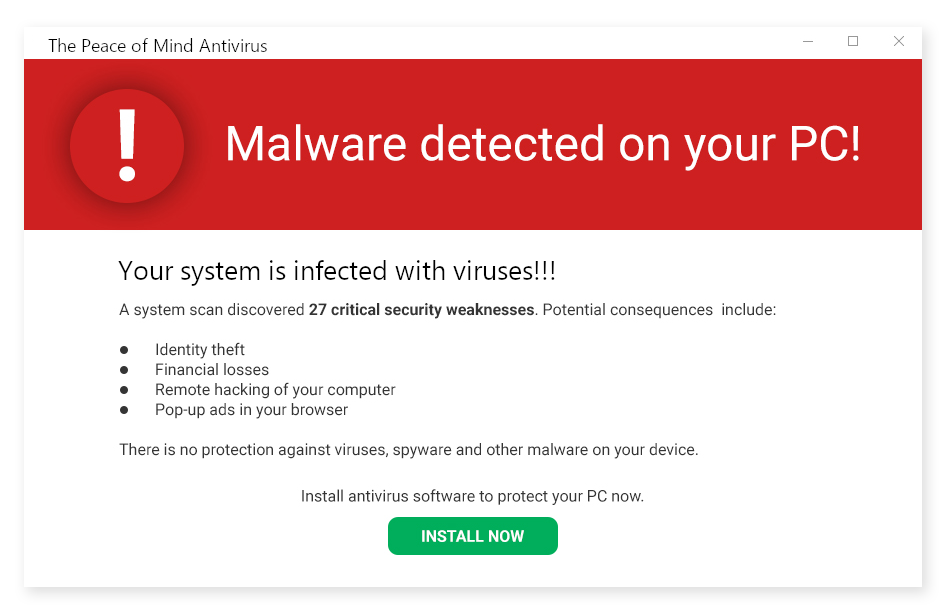The height and width of the screenshot is (614, 945).
Task: Click the bullet next to Financial losses
Action: coord(124,369)
